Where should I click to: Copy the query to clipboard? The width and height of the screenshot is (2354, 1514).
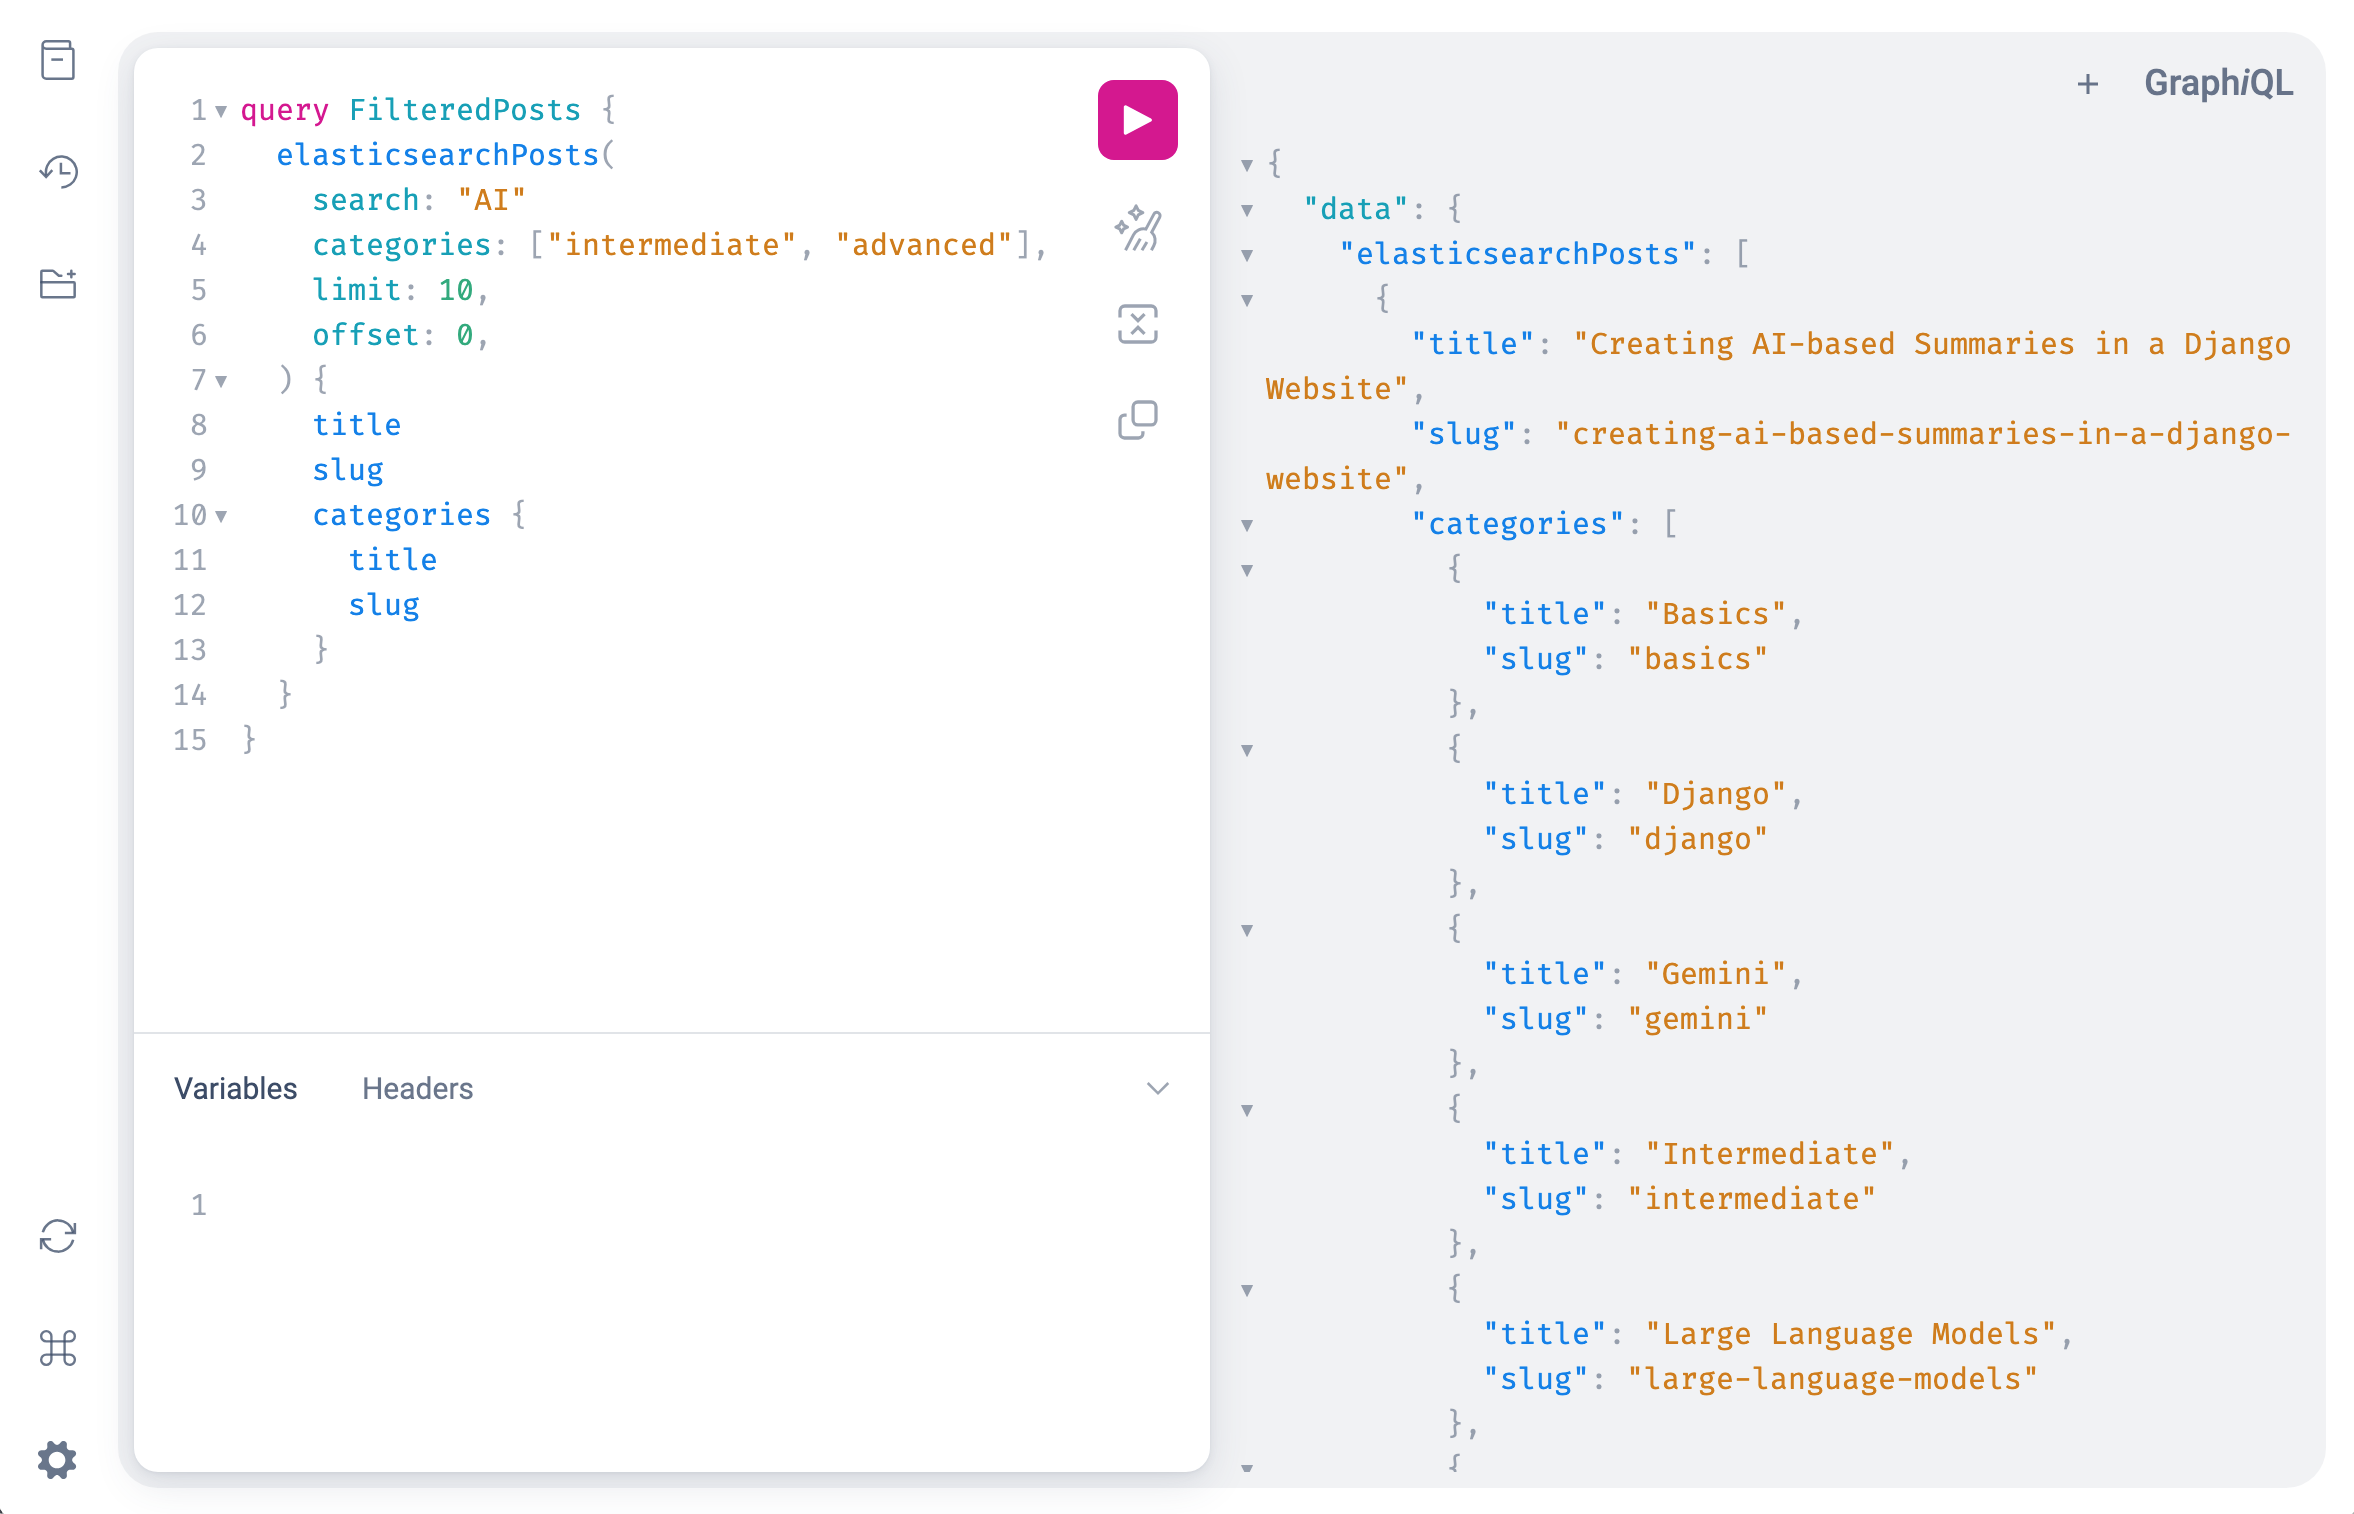tap(1138, 420)
